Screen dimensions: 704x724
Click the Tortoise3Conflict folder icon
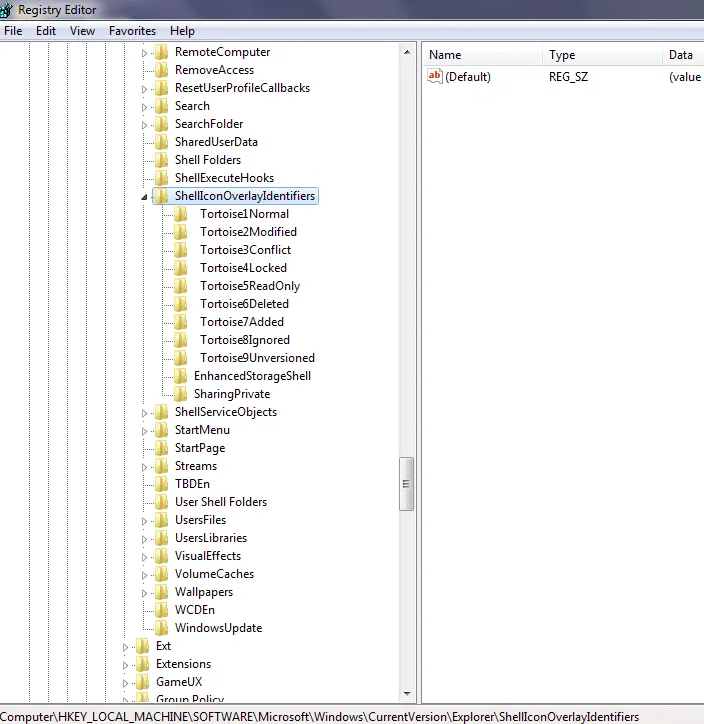point(181,250)
